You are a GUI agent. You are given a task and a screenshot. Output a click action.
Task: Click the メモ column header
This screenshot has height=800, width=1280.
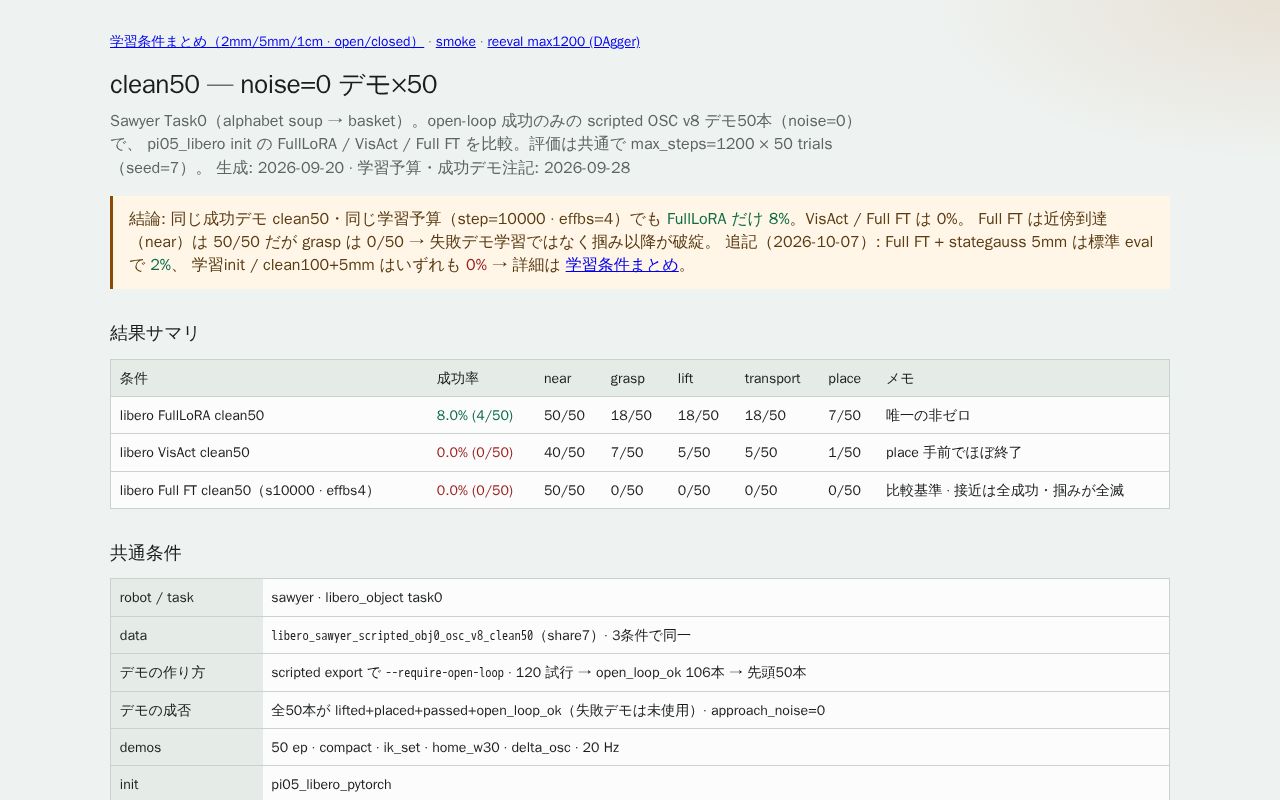(x=900, y=378)
